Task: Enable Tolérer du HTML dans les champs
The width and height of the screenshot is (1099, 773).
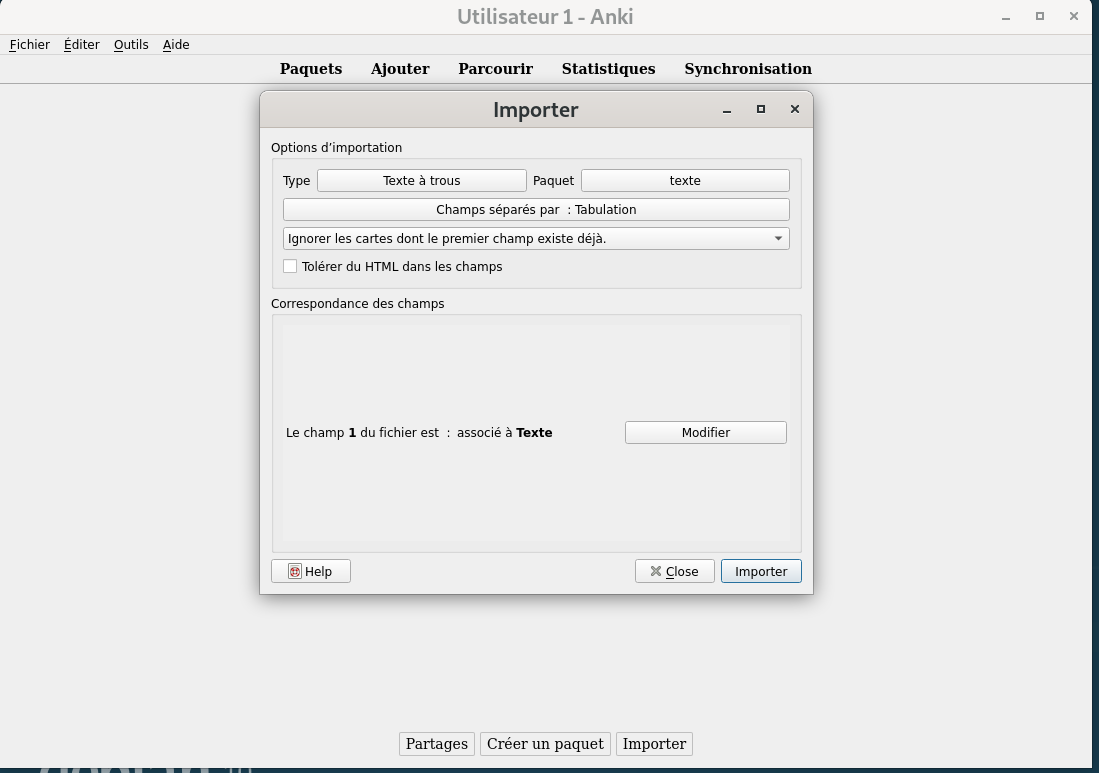Action: point(290,266)
